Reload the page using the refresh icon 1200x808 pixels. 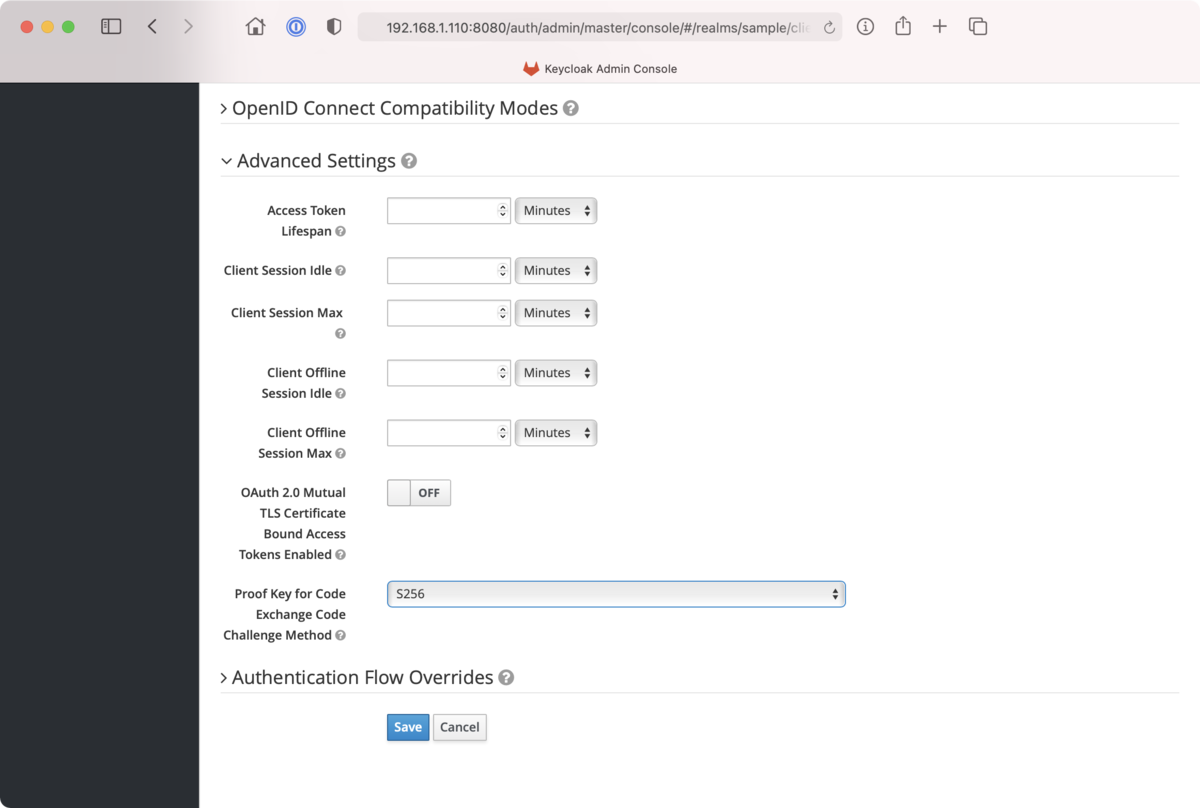click(x=829, y=28)
